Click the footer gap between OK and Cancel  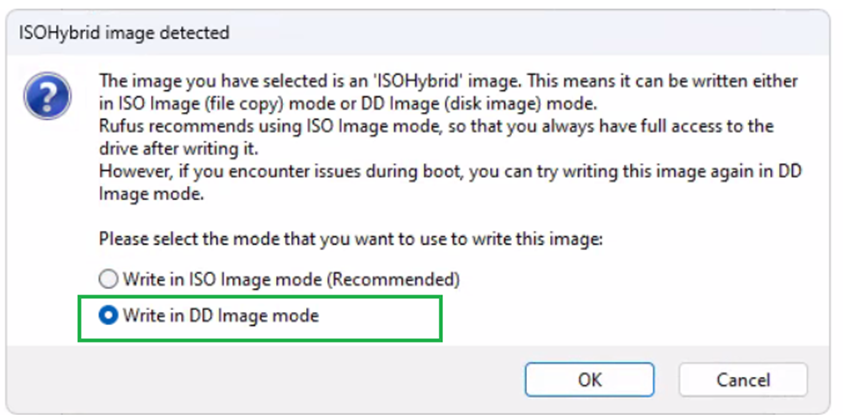pyautogui.click(x=666, y=380)
